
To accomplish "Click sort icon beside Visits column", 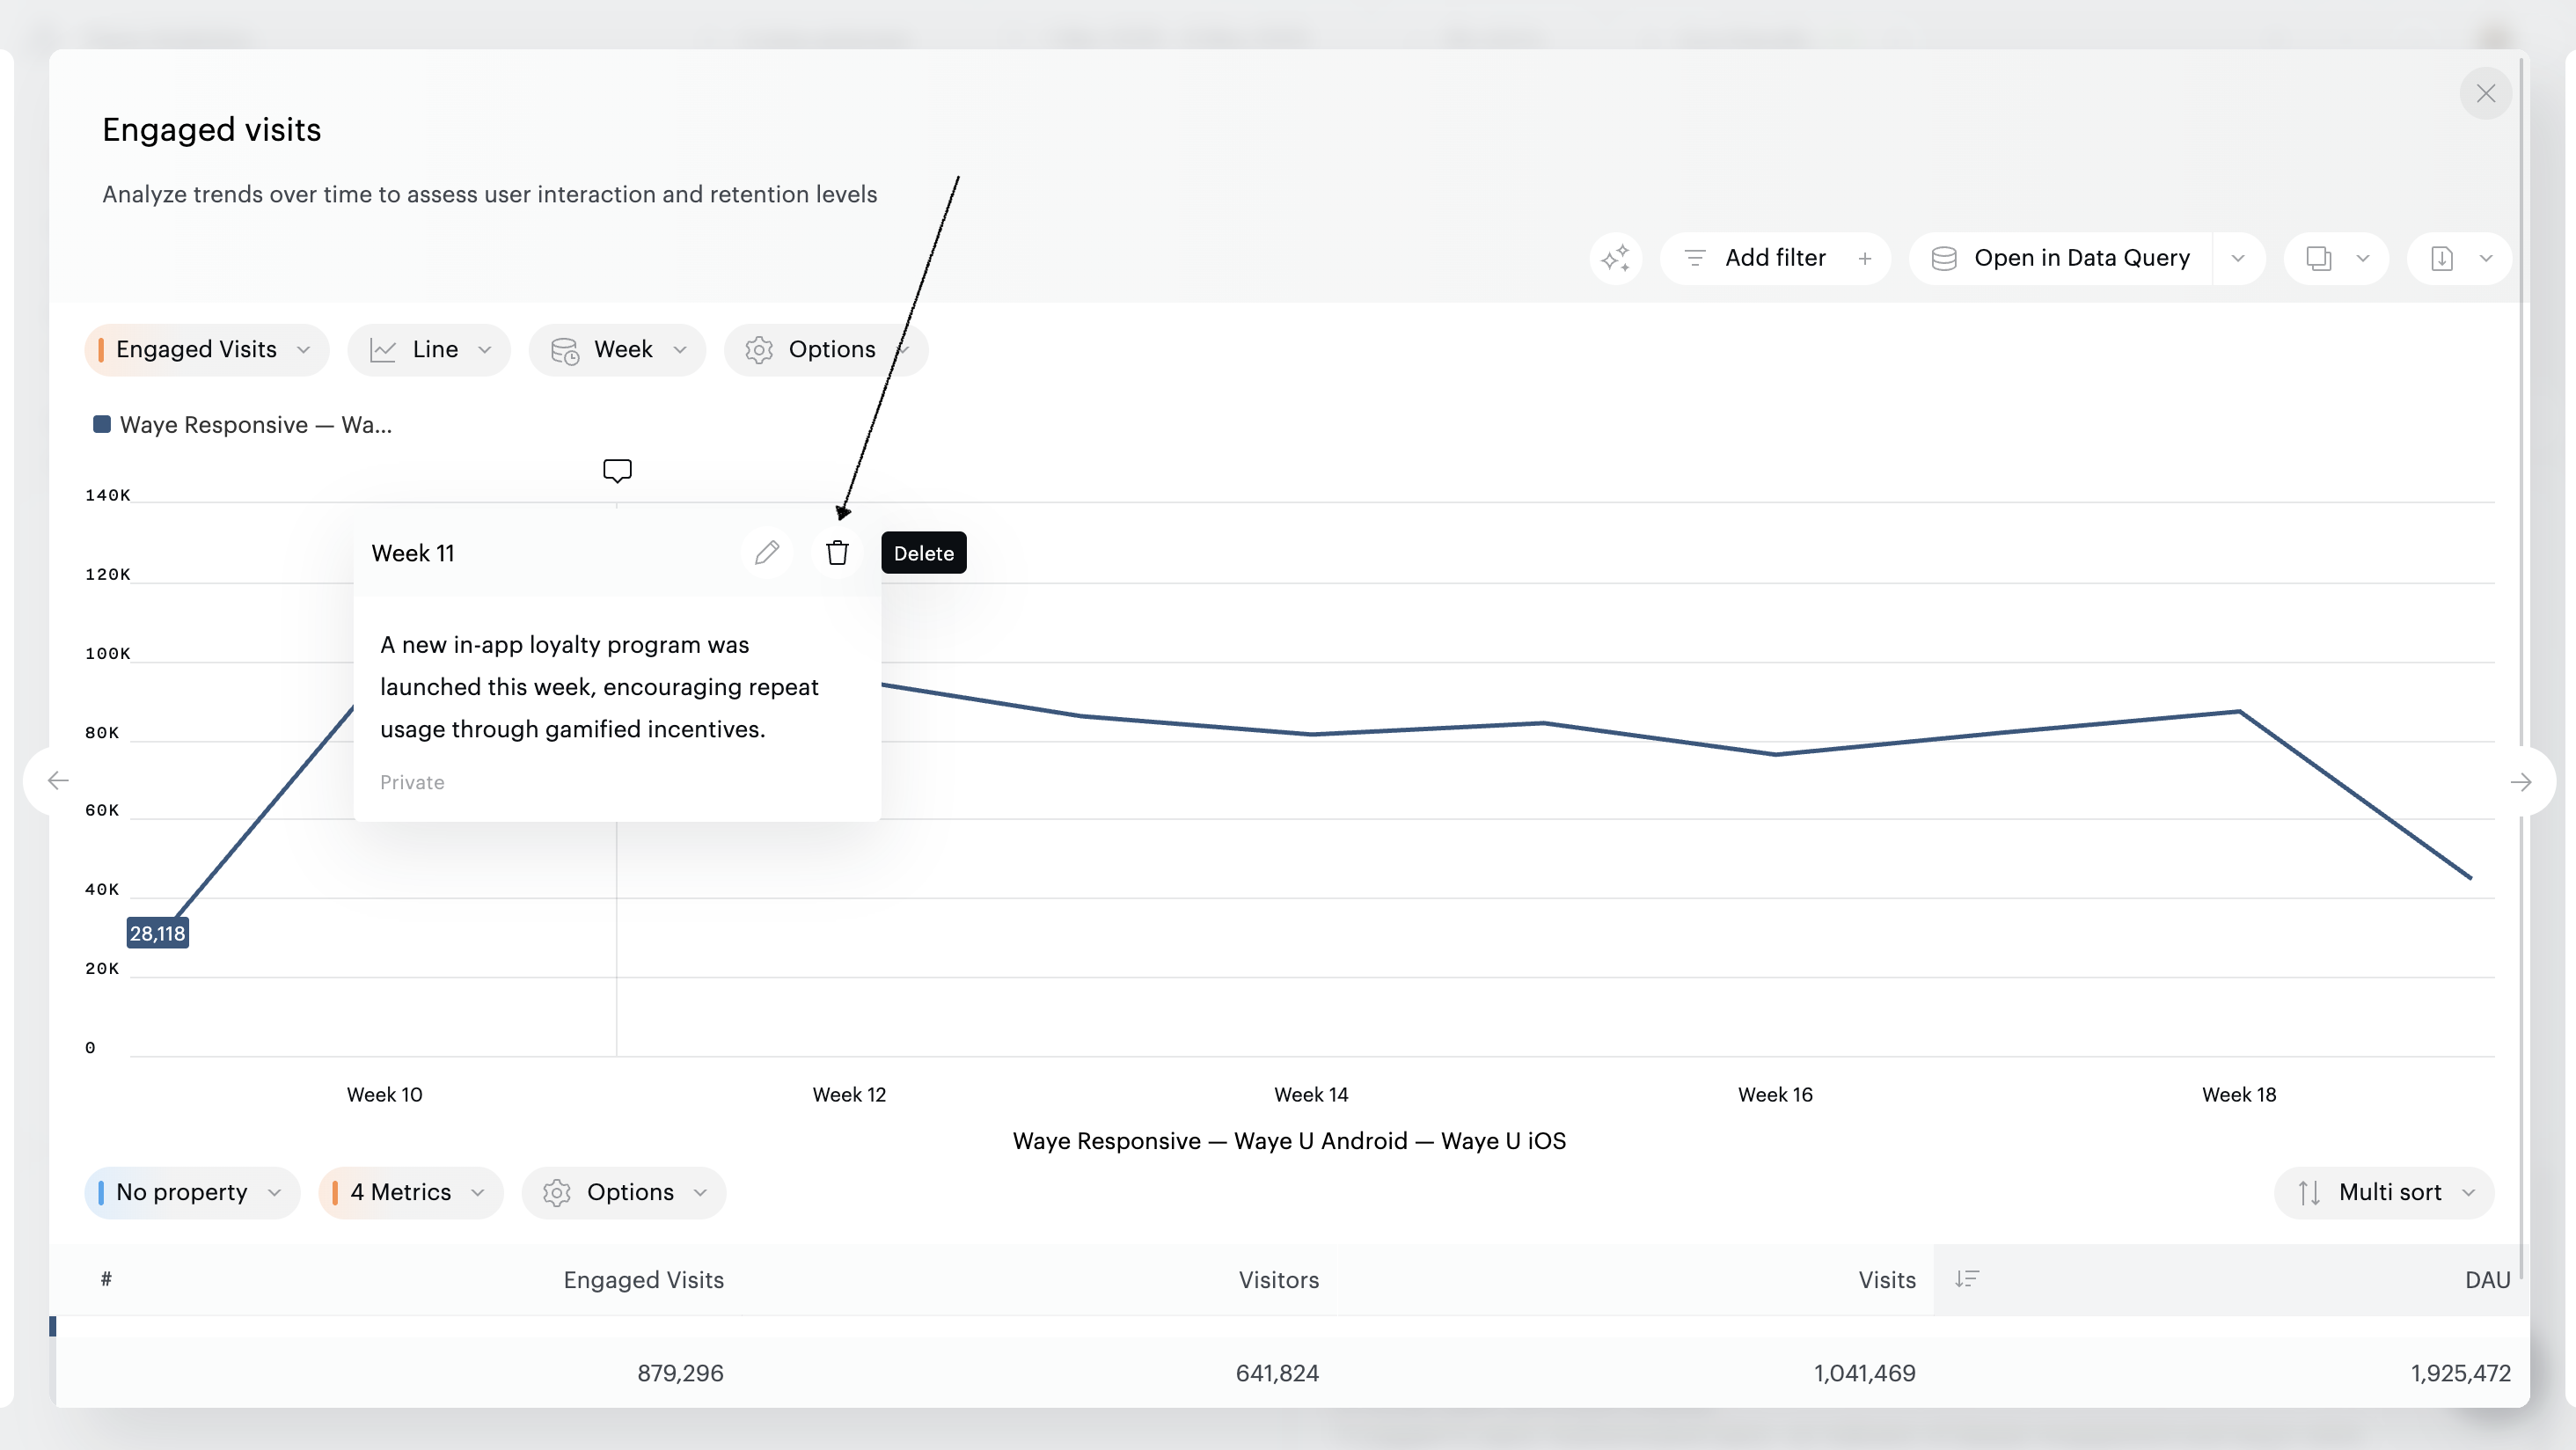I will [1966, 1279].
